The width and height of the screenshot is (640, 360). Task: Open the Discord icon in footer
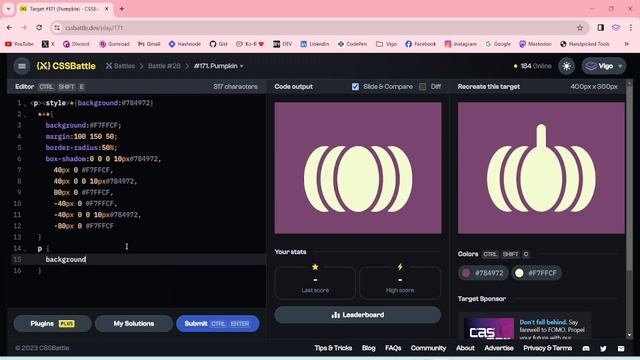(x=586, y=349)
